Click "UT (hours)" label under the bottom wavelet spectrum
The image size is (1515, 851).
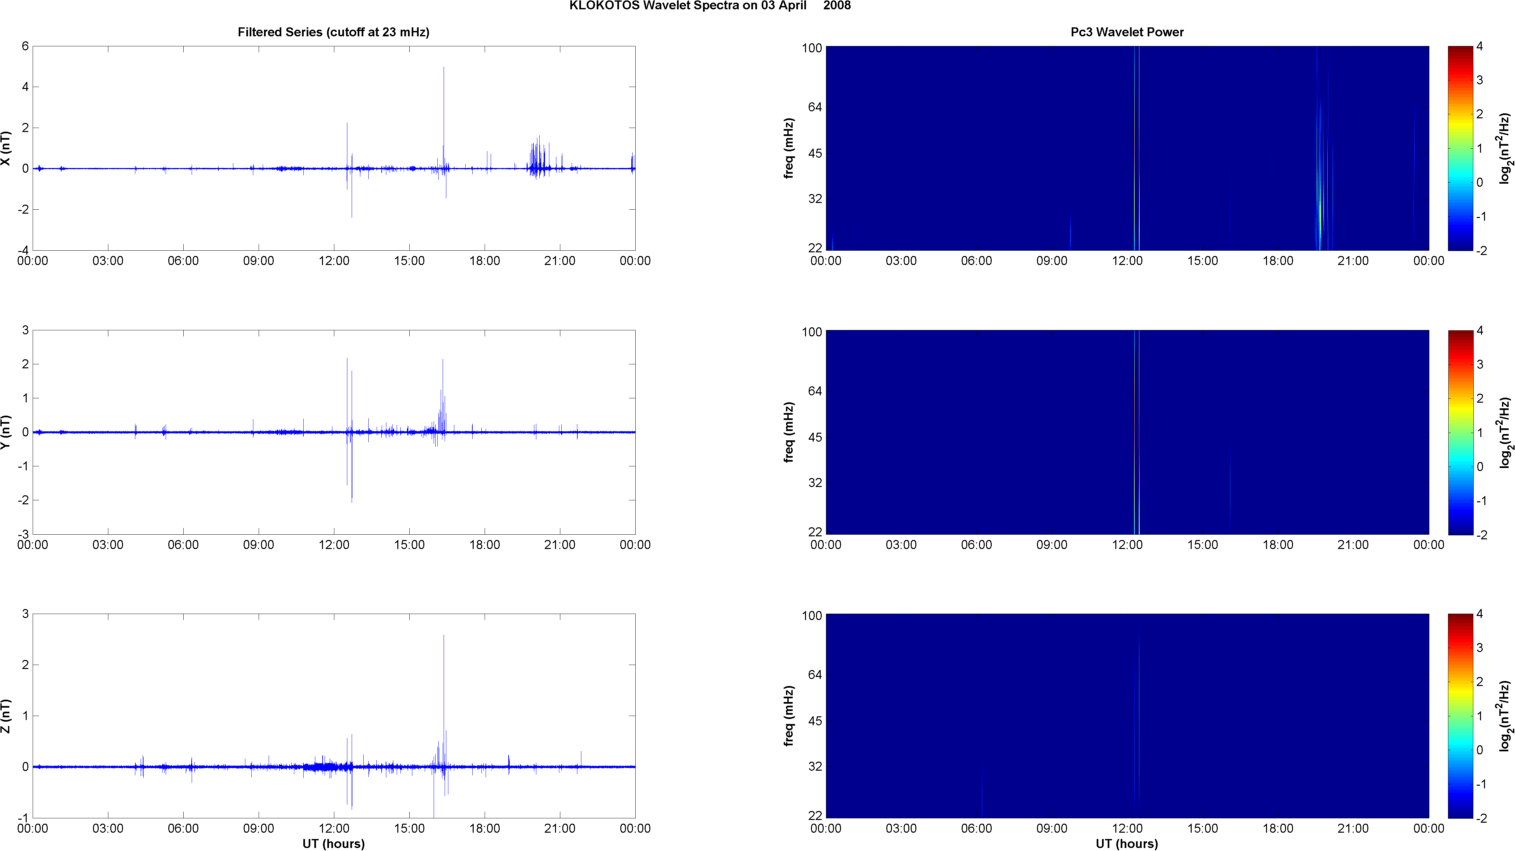[1127, 843]
